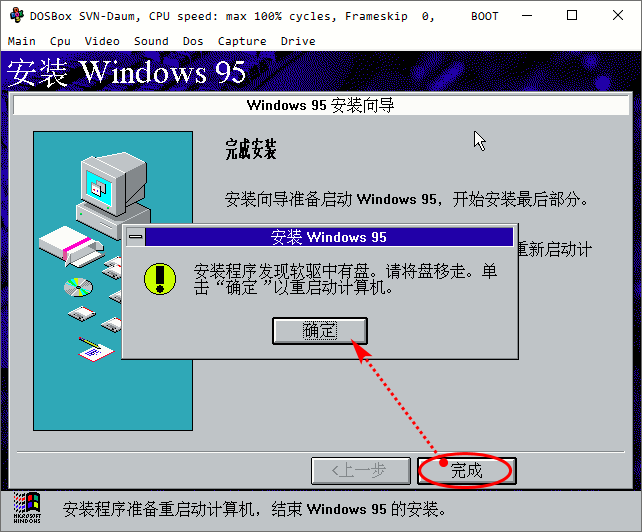The image size is (642, 532).
Task: Click the yellow exclamation warning icon
Action: tap(160, 279)
